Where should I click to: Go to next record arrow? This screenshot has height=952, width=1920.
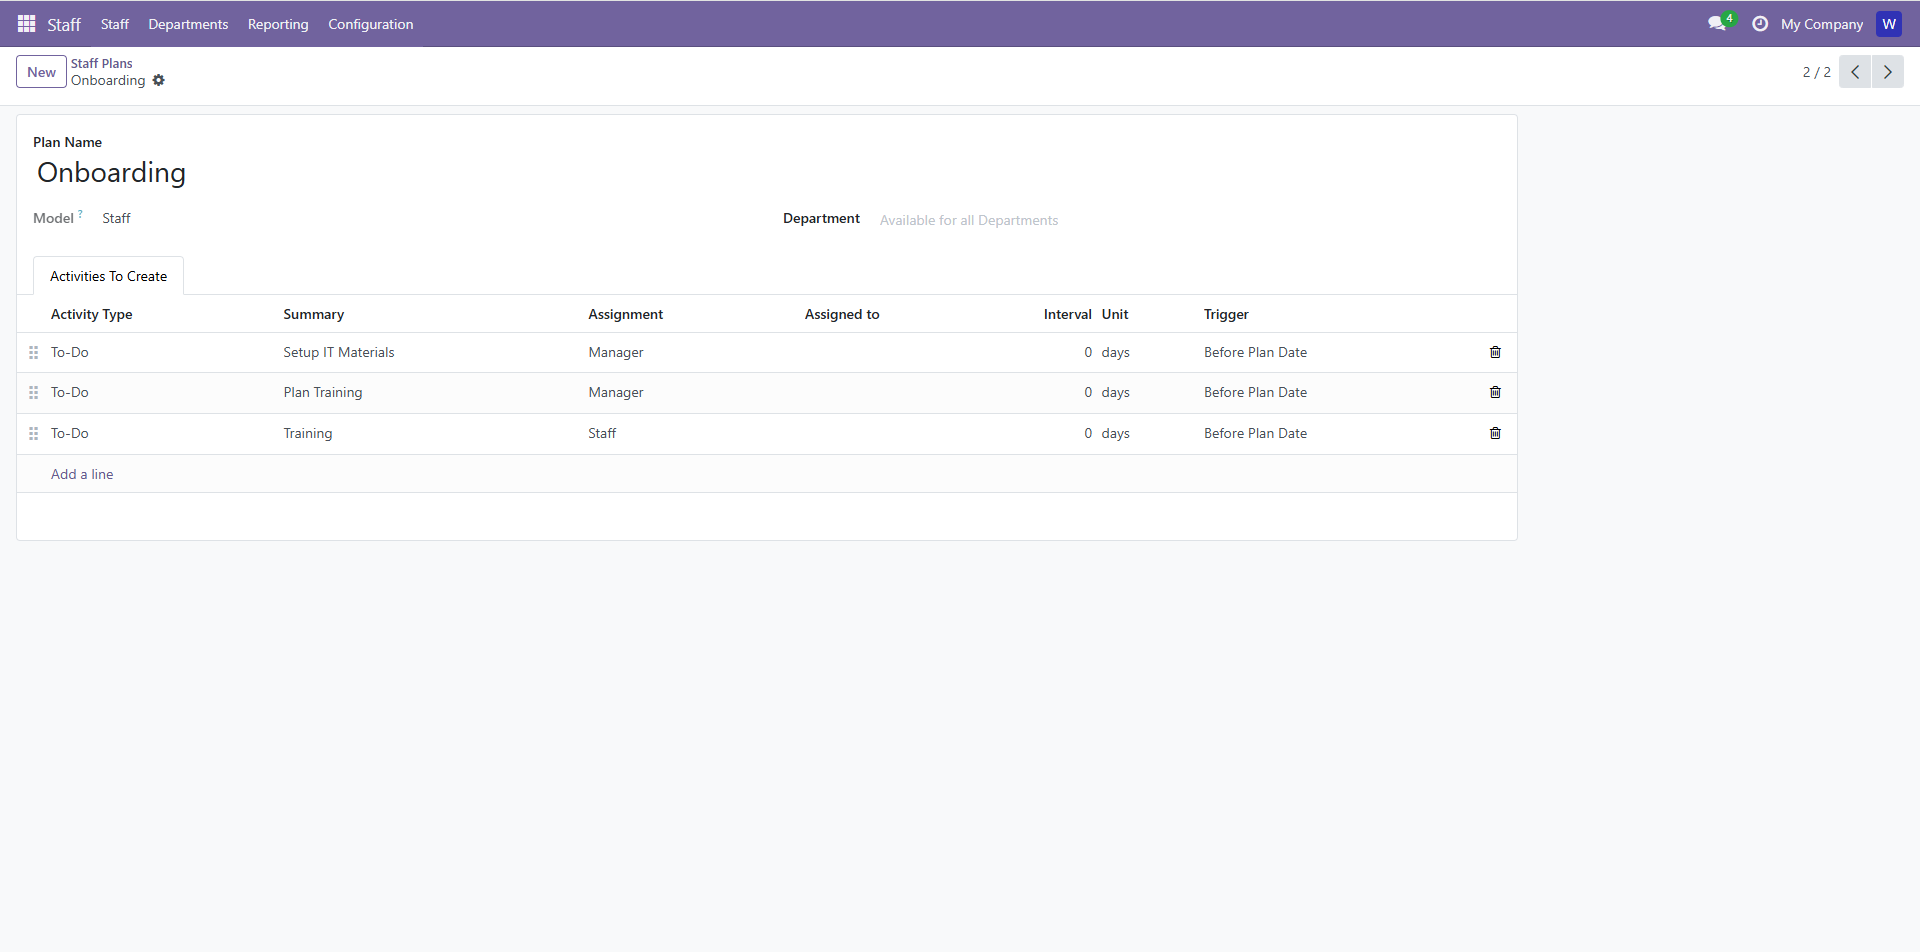pyautogui.click(x=1887, y=72)
